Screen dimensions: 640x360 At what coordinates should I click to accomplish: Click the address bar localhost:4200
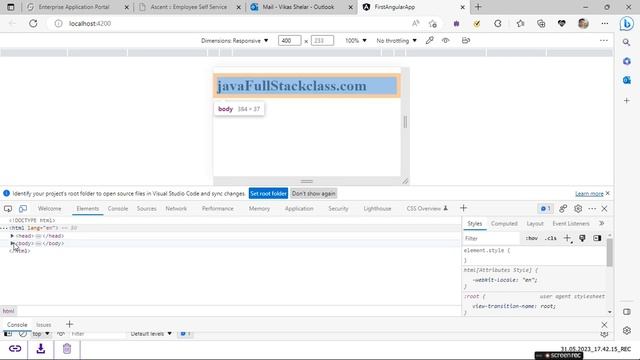90,24
